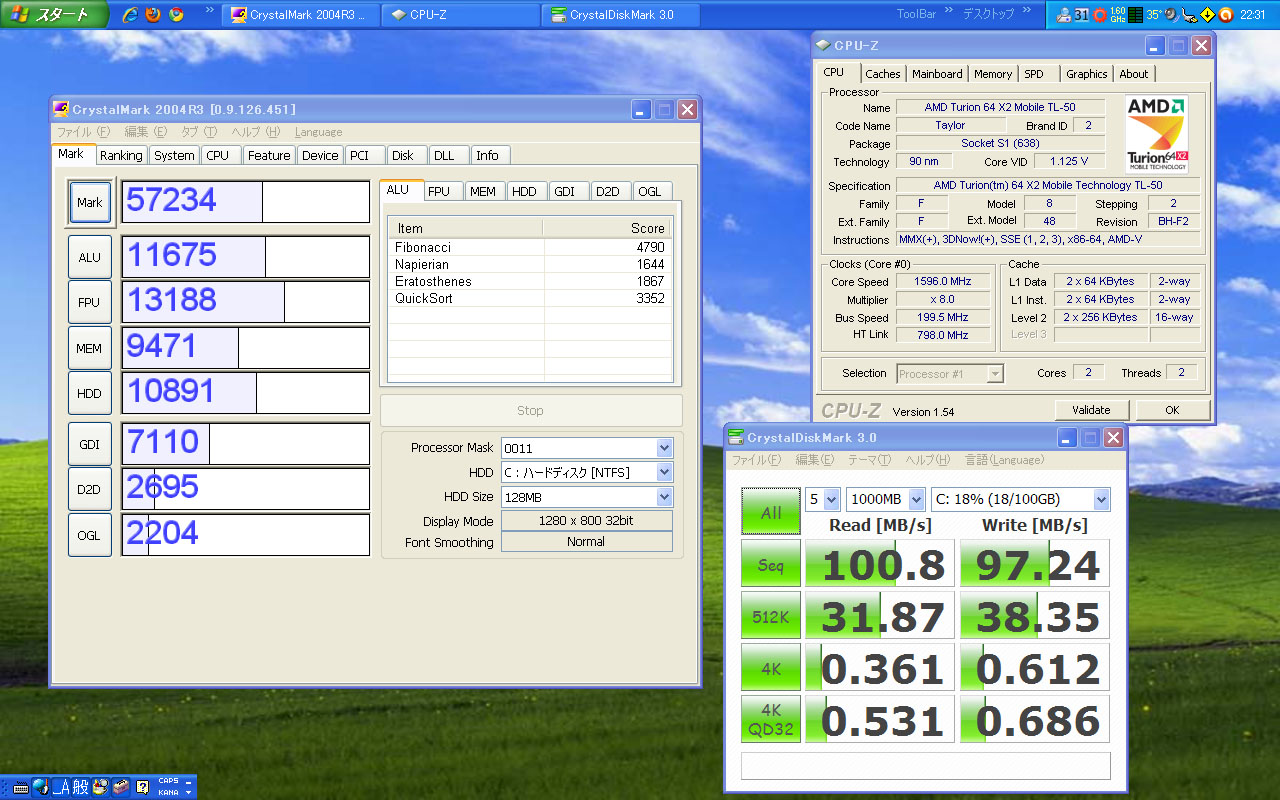Viewport: 1280px width, 800px height.
Task: Open the About tab in CPU-Z
Action: (x=1134, y=74)
